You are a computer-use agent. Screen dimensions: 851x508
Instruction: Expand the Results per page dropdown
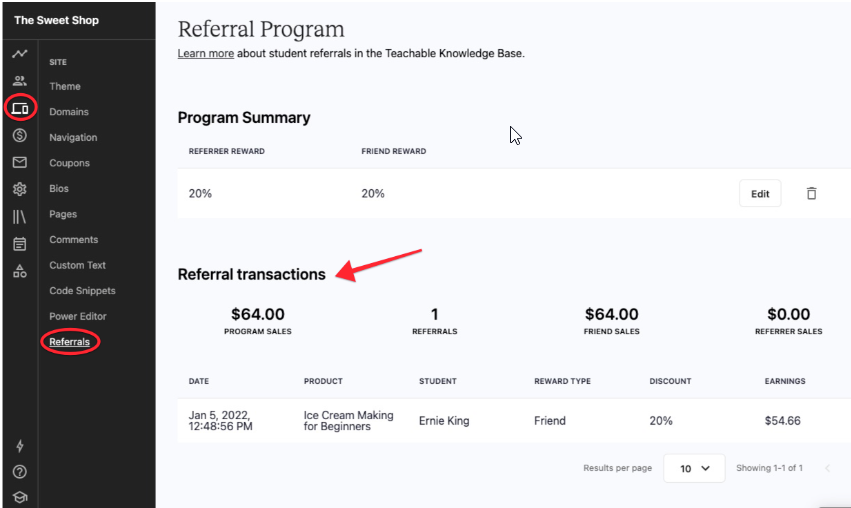pyautogui.click(x=693, y=468)
